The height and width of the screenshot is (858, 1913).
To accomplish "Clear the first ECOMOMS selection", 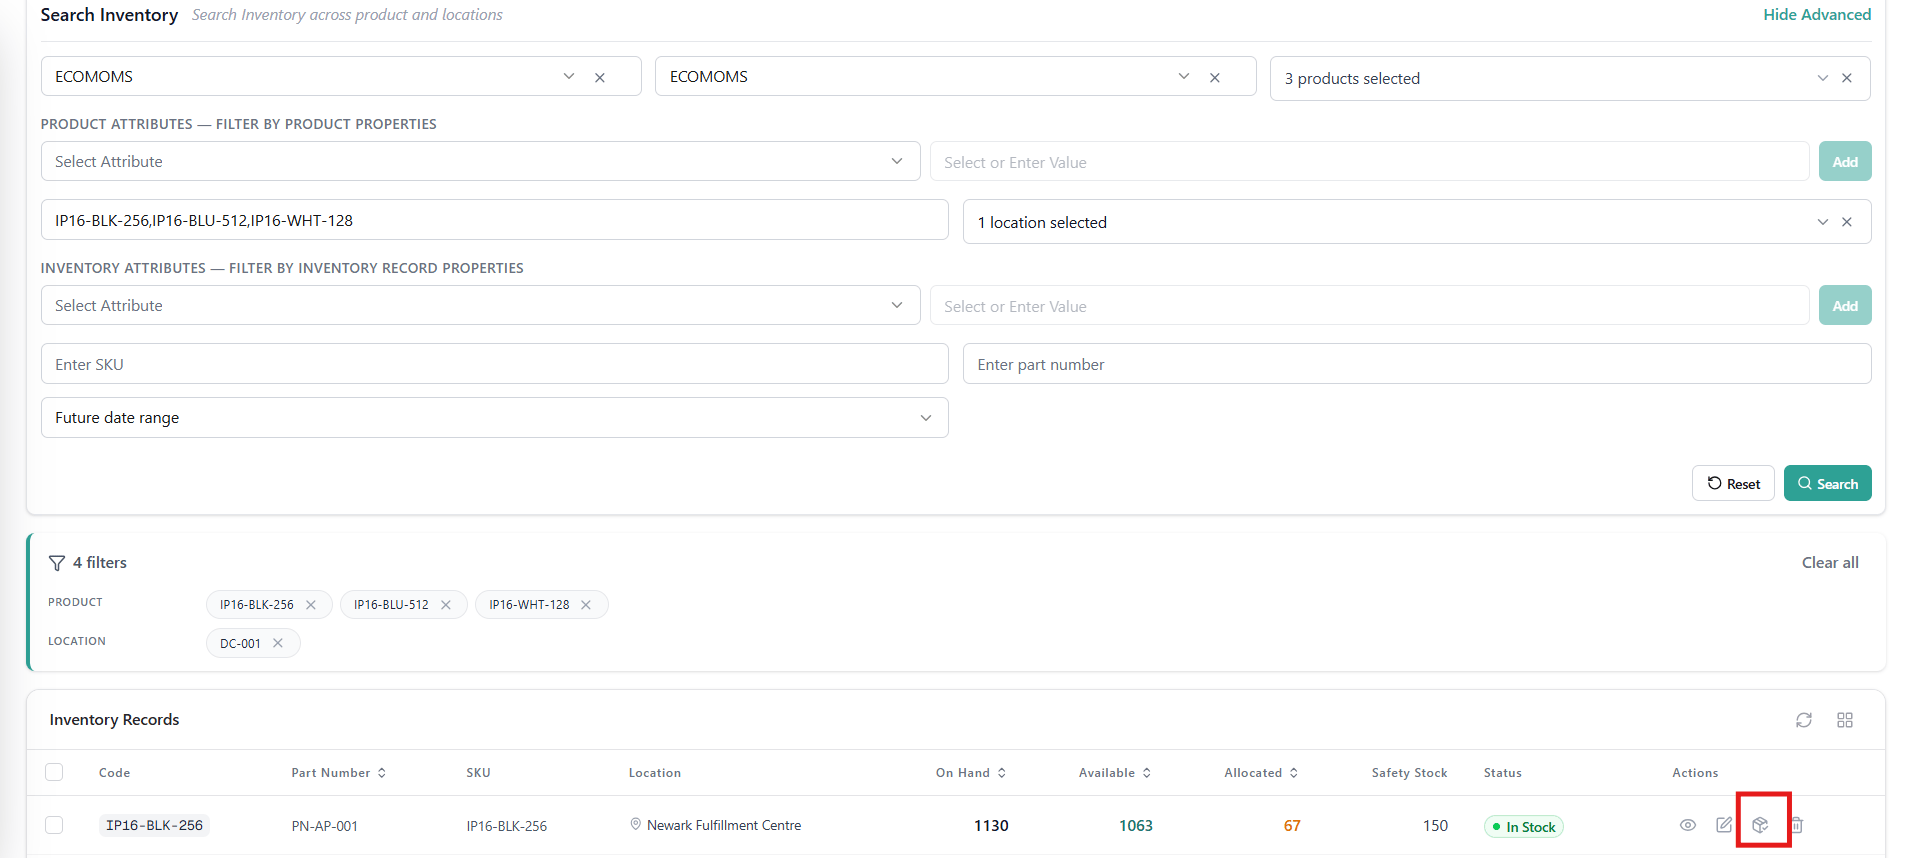I will (x=600, y=77).
